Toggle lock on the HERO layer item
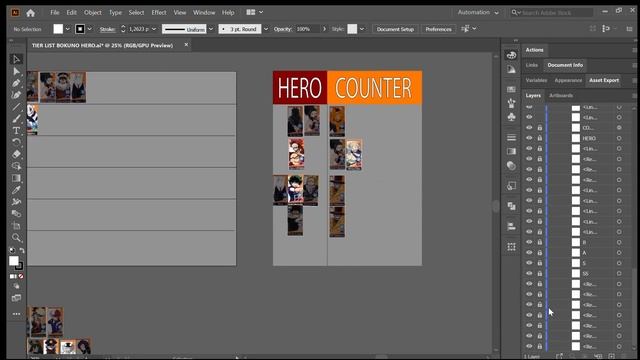This screenshot has height=360, width=640. (x=540, y=138)
